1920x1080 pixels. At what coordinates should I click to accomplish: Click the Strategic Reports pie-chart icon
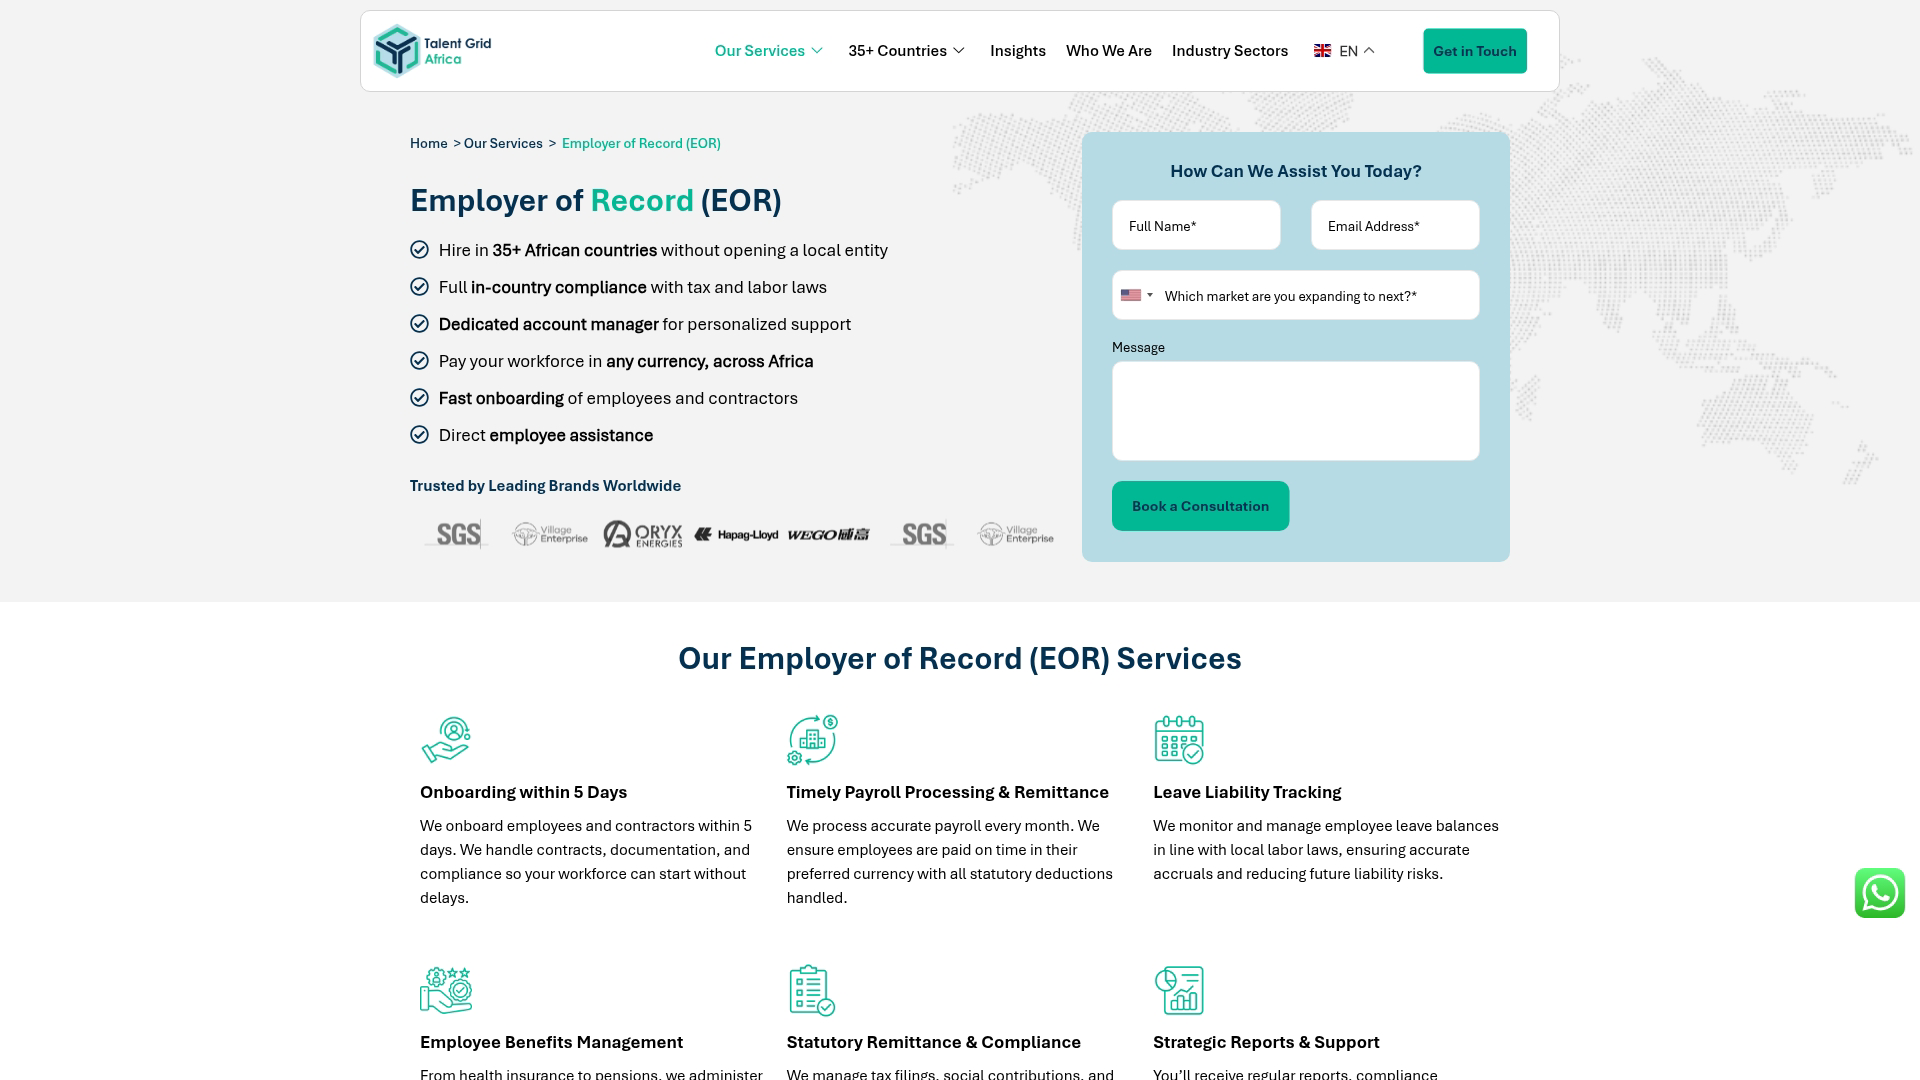[1180, 990]
